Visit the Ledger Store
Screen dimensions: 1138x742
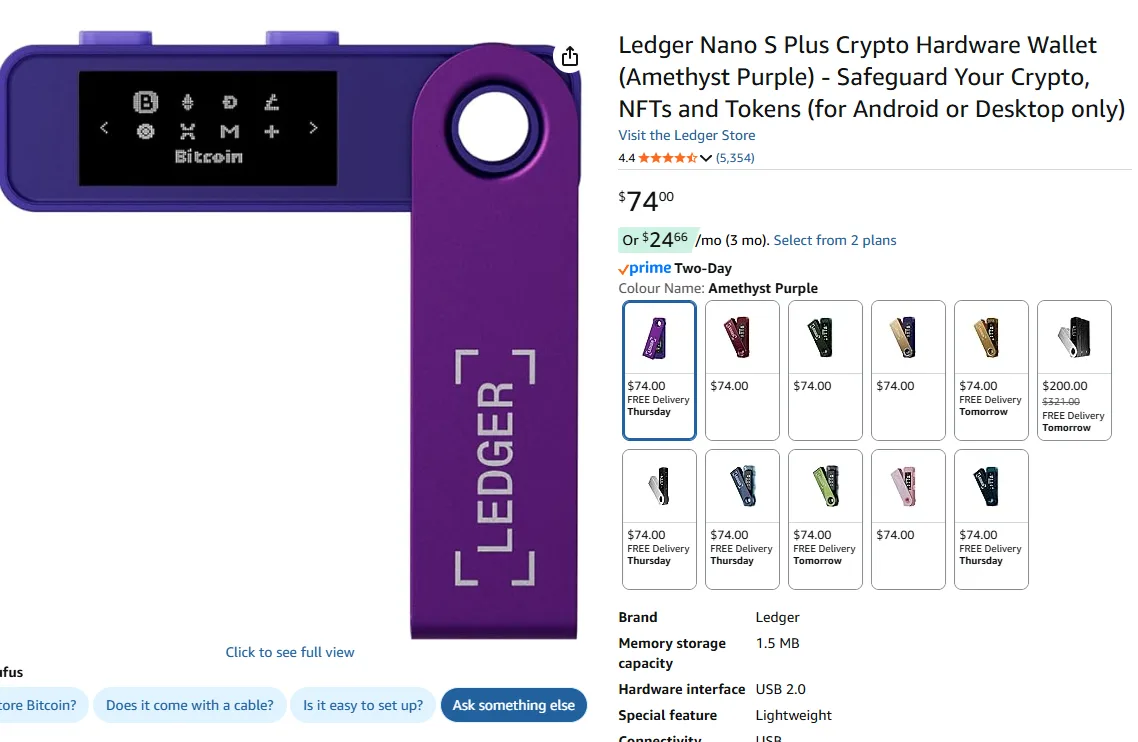pyautogui.click(x=686, y=135)
